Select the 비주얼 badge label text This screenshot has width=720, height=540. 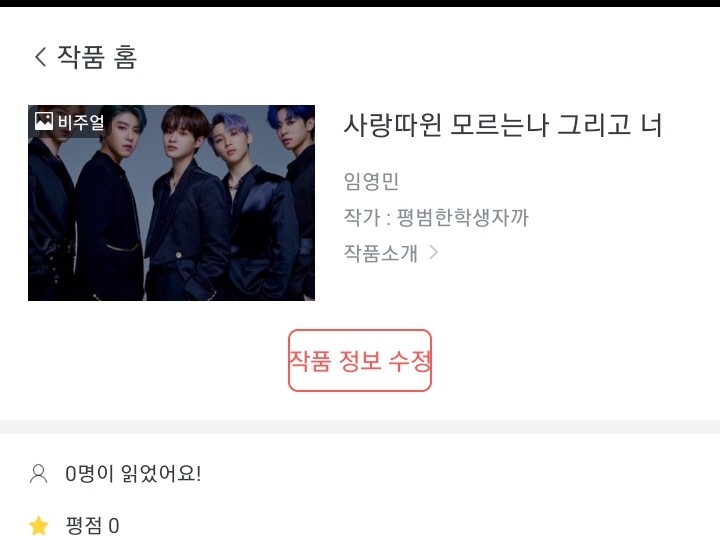coord(81,122)
